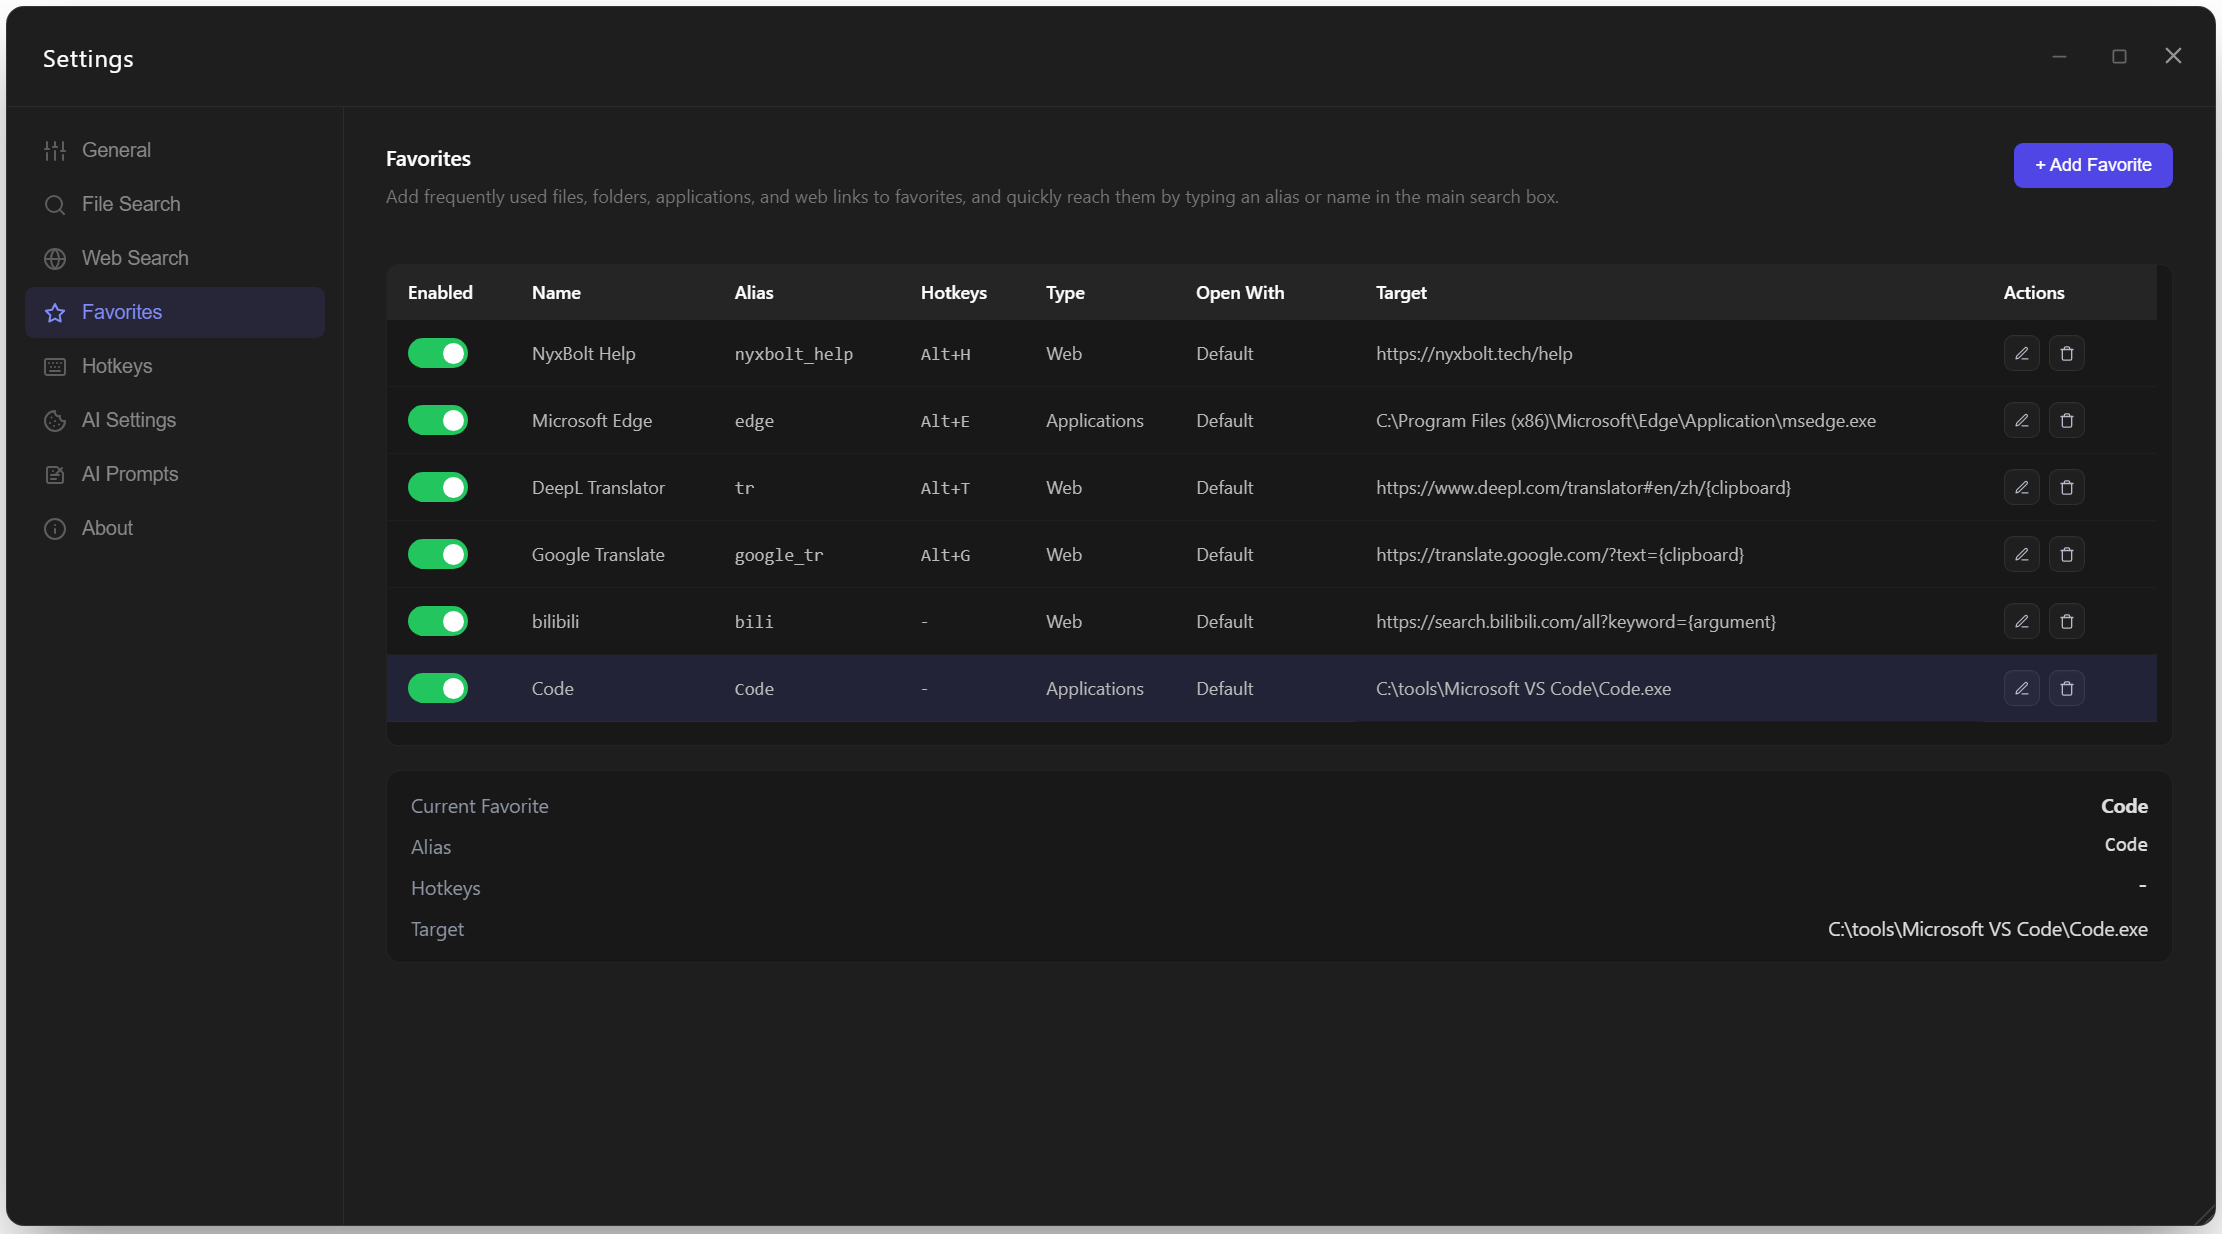Maximize the Settings window
Viewport: 2222px width, 1234px height.
pyautogui.click(x=2119, y=56)
